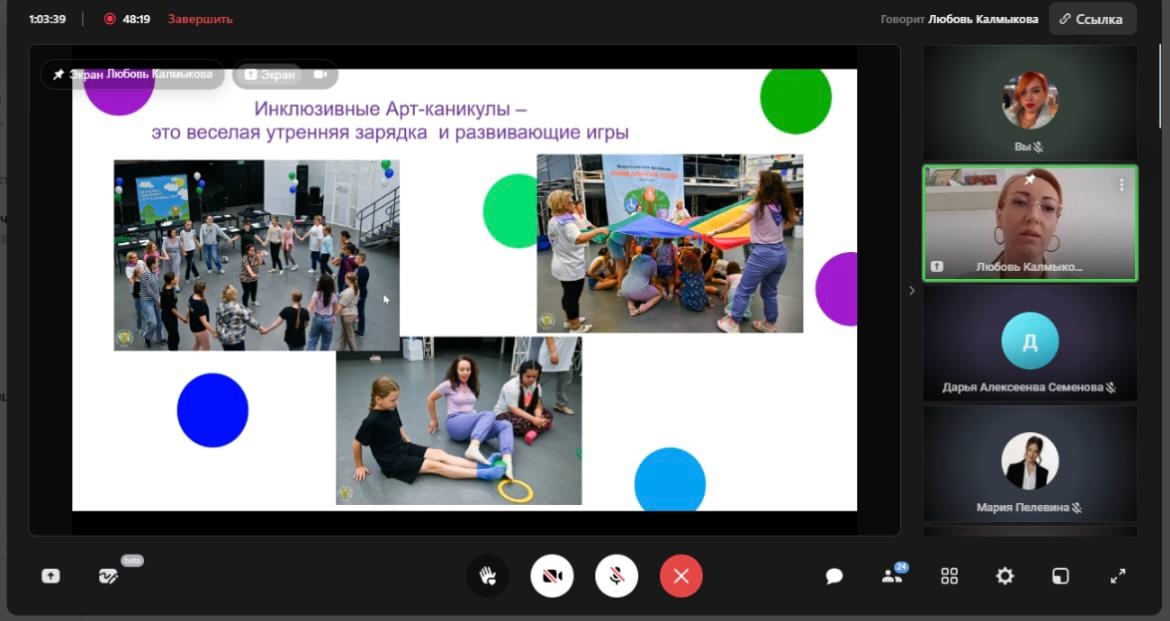Raise hand with the hand icon

487,576
